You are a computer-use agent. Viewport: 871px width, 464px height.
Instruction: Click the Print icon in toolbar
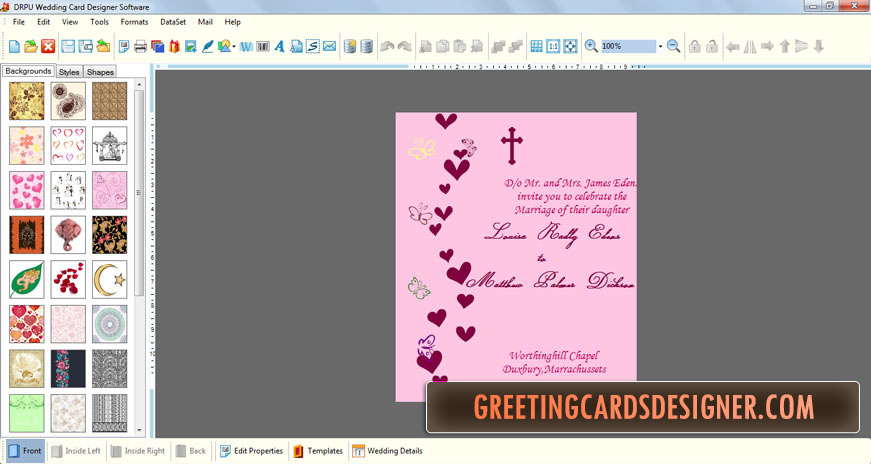pos(141,46)
